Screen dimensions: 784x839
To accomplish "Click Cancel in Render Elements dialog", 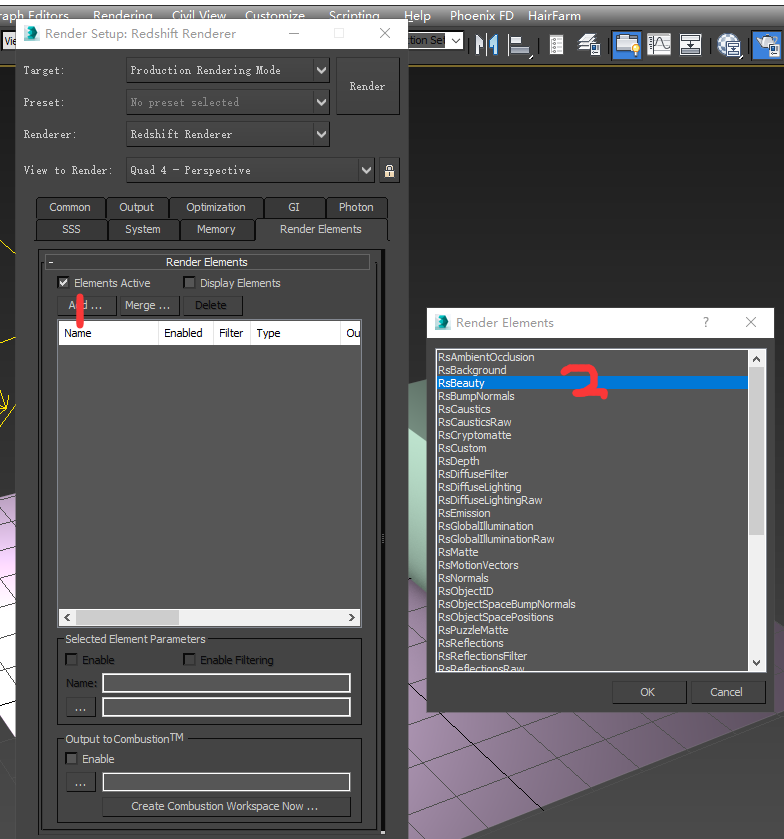I will click(728, 692).
